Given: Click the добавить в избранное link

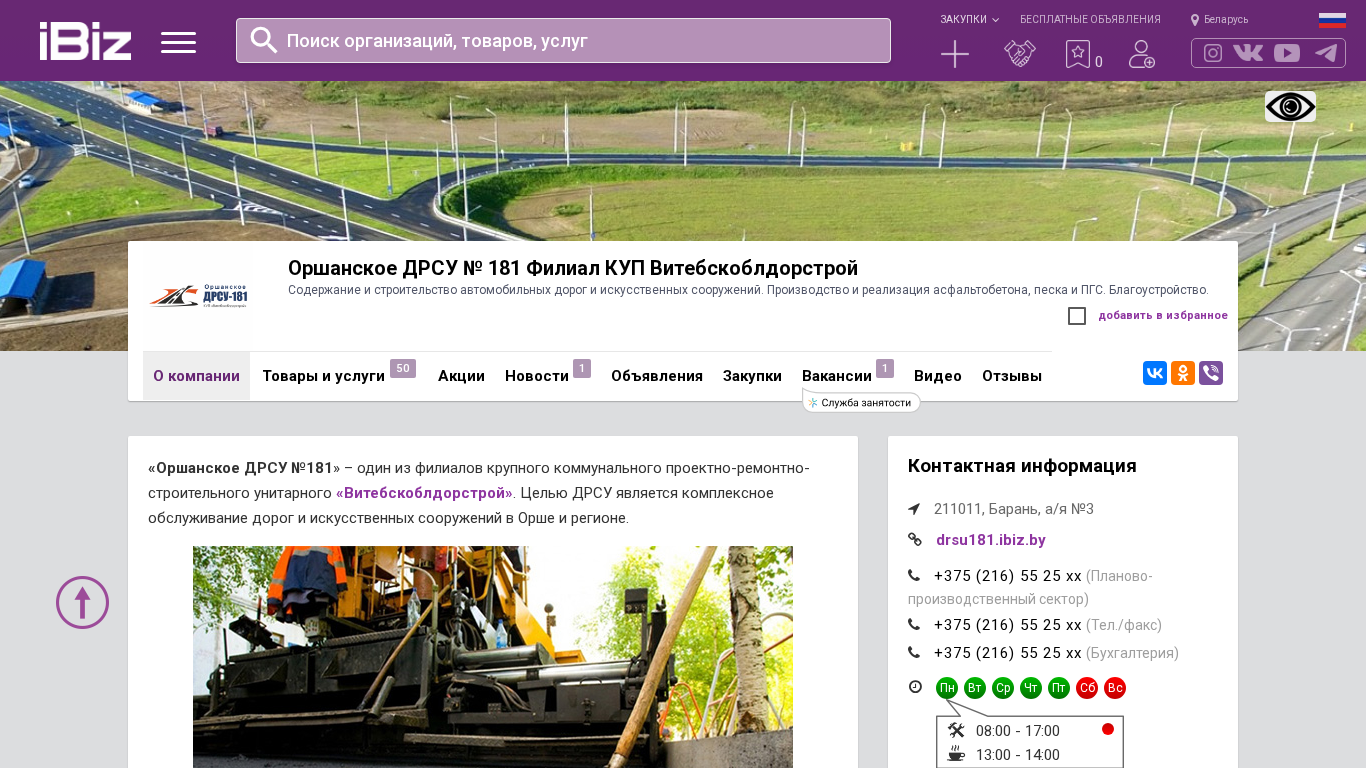Looking at the screenshot, I should tap(1163, 316).
